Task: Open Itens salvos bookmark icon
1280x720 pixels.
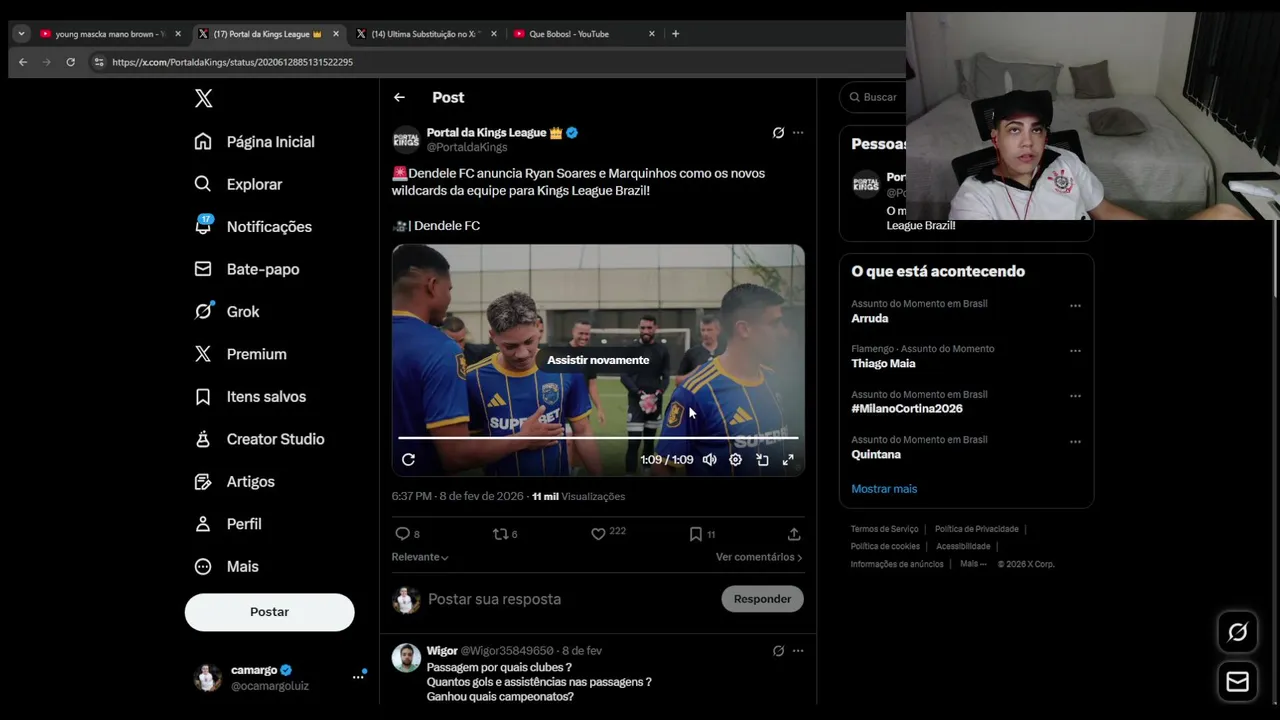Action: coord(203,397)
